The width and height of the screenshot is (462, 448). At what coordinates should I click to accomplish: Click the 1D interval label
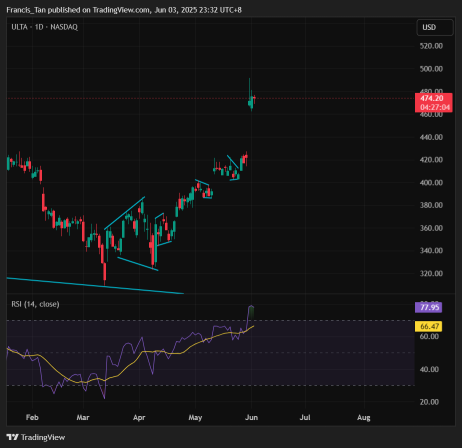point(39,27)
